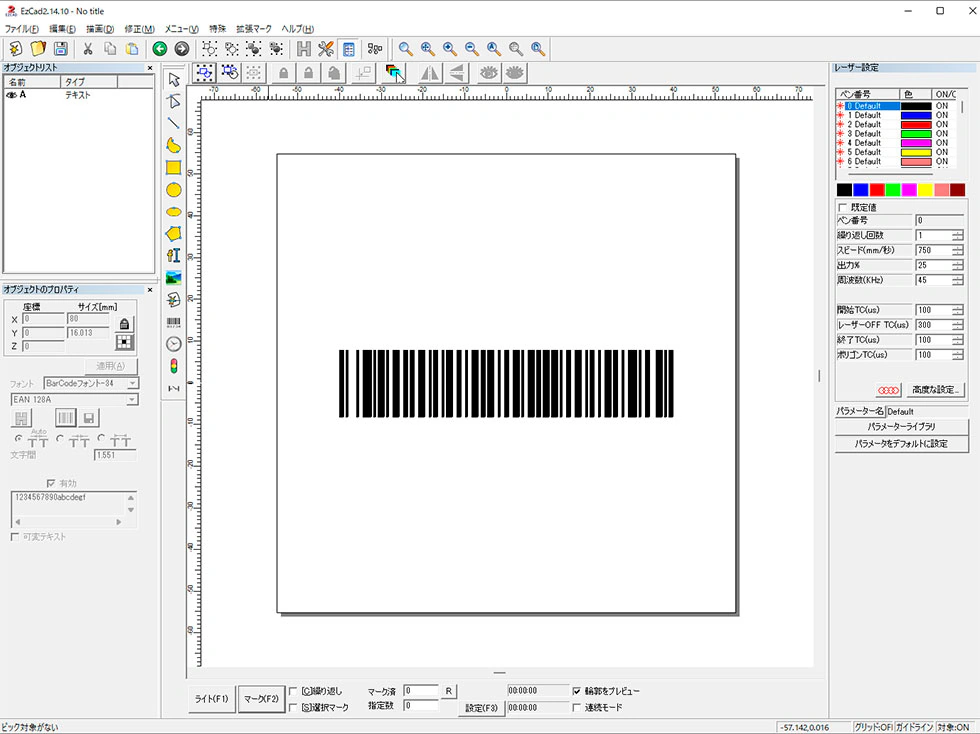The width and height of the screenshot is (980, 734).
Task: Select the timer delay tool
Action: 174,344
